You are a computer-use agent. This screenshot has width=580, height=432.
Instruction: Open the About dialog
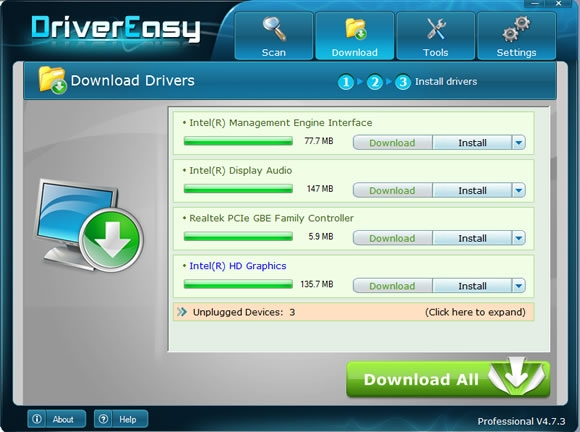[56, 419]
